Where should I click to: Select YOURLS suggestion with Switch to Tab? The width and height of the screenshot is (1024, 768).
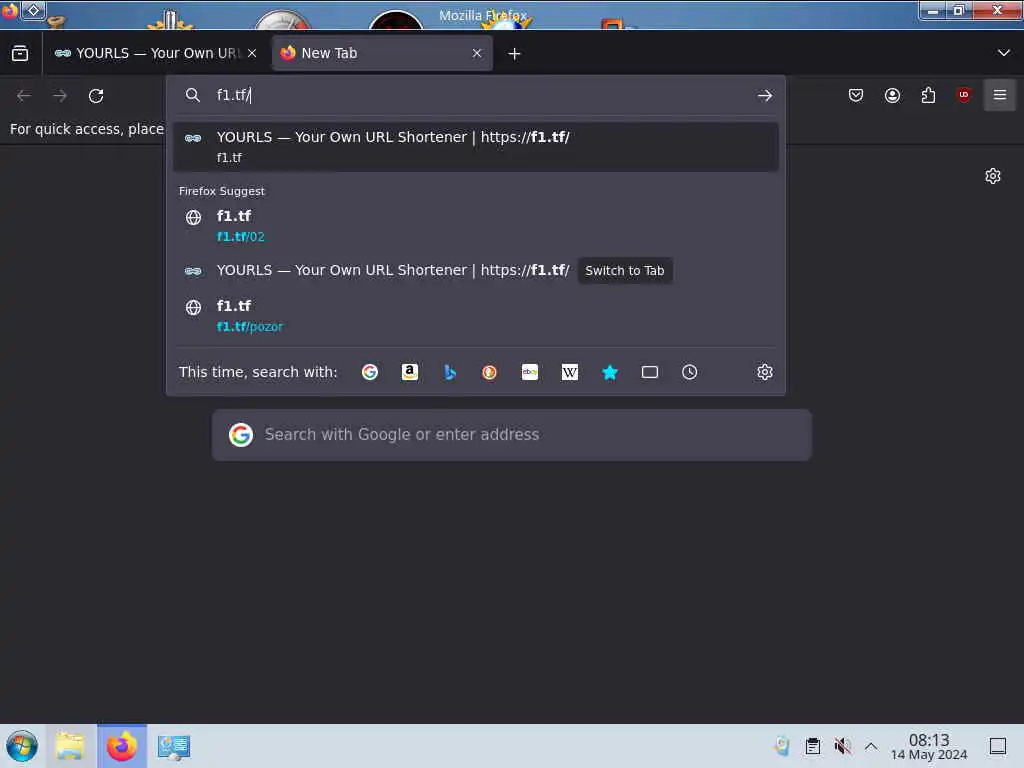[475, 270]
